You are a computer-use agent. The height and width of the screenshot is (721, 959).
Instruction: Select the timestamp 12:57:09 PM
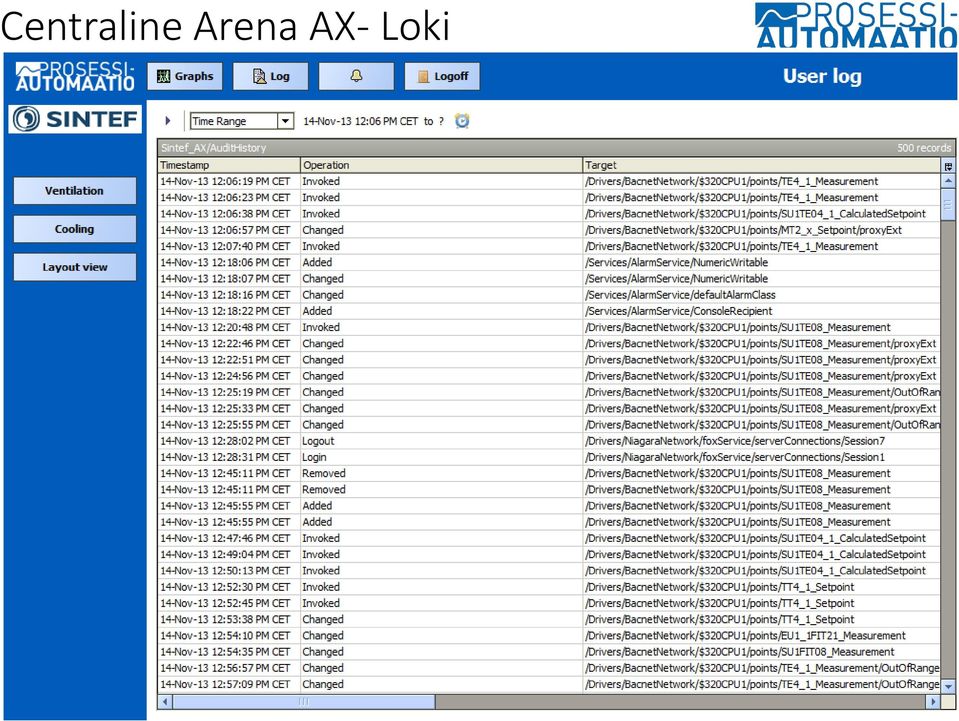[x=225, y=684]
